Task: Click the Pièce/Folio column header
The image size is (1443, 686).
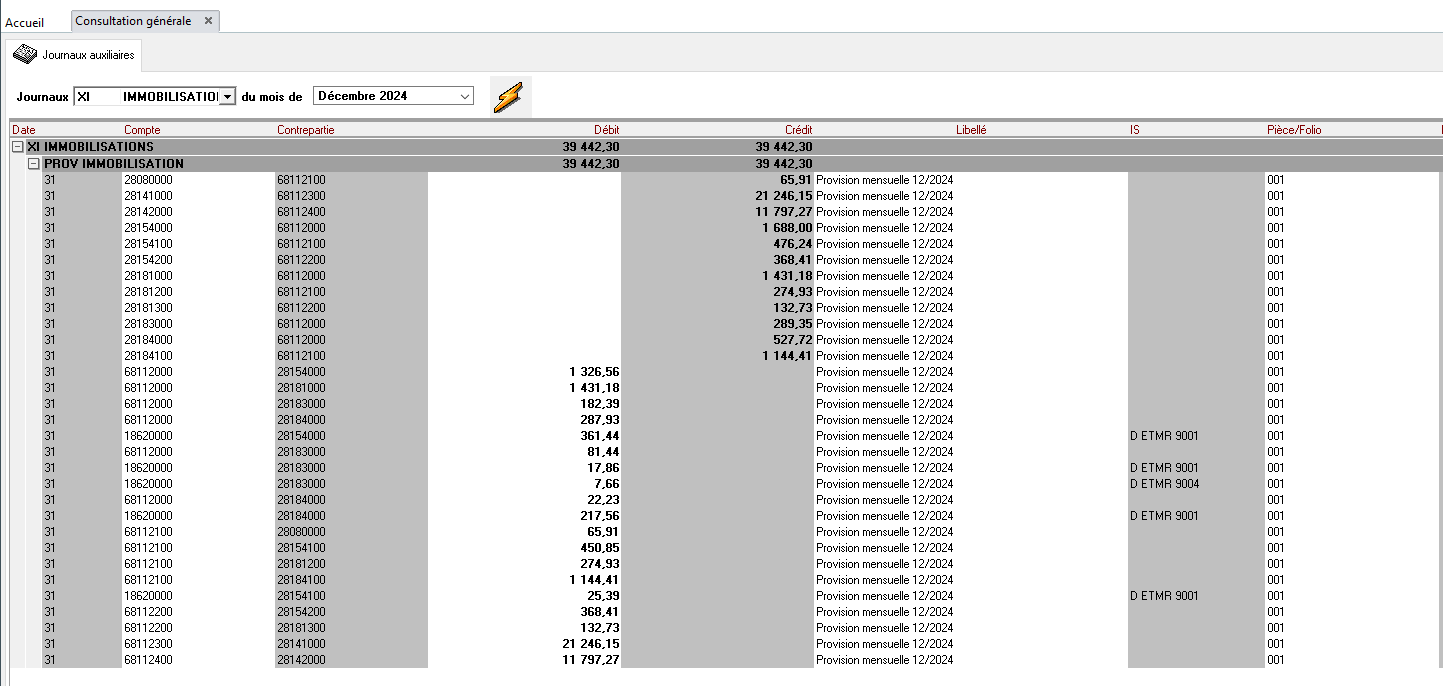Action: point(1294,130)
